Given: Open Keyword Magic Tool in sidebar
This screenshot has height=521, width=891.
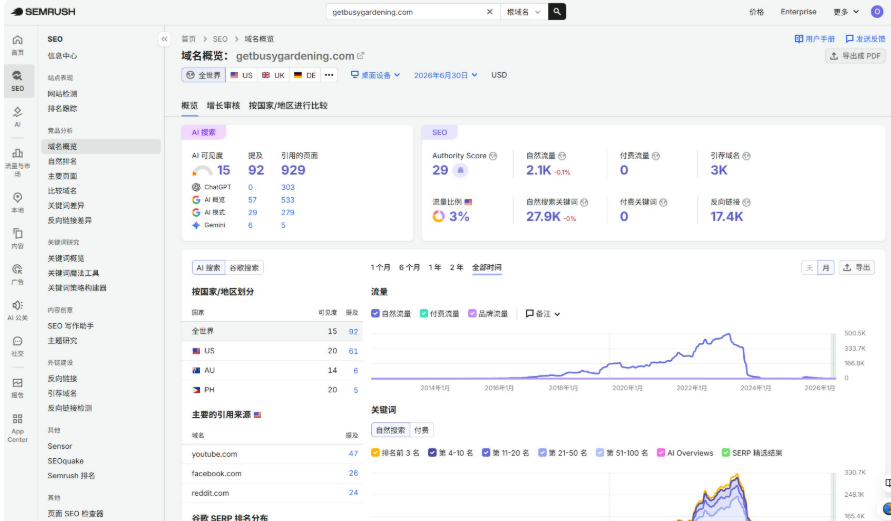Looking at the screenshot, I should (x=73, y=273).
